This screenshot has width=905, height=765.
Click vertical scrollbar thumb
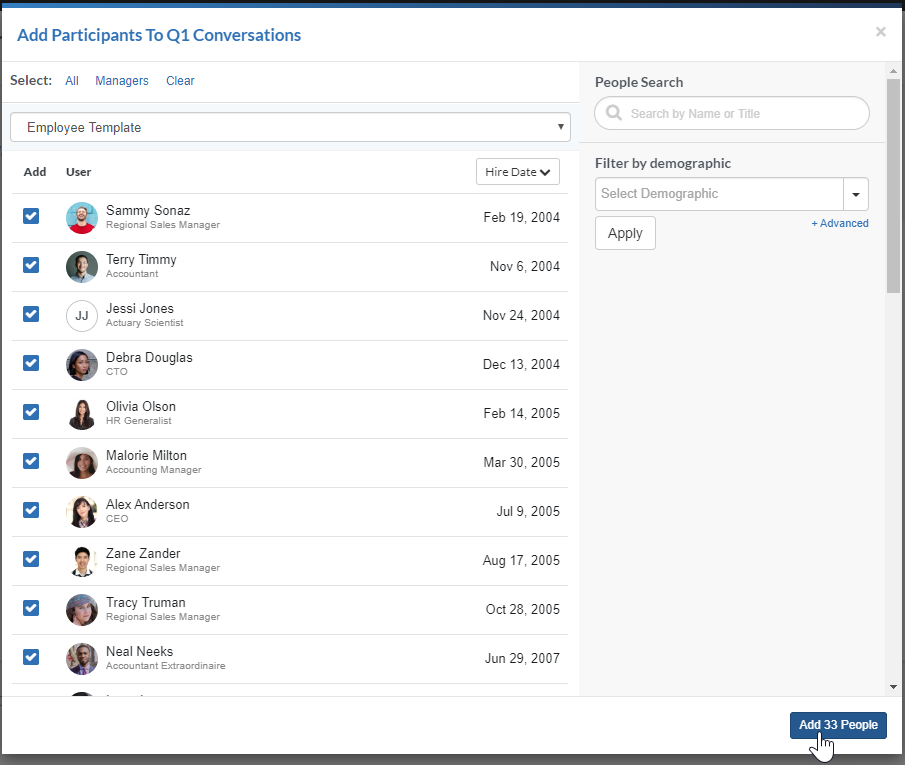tap(893, 186)
